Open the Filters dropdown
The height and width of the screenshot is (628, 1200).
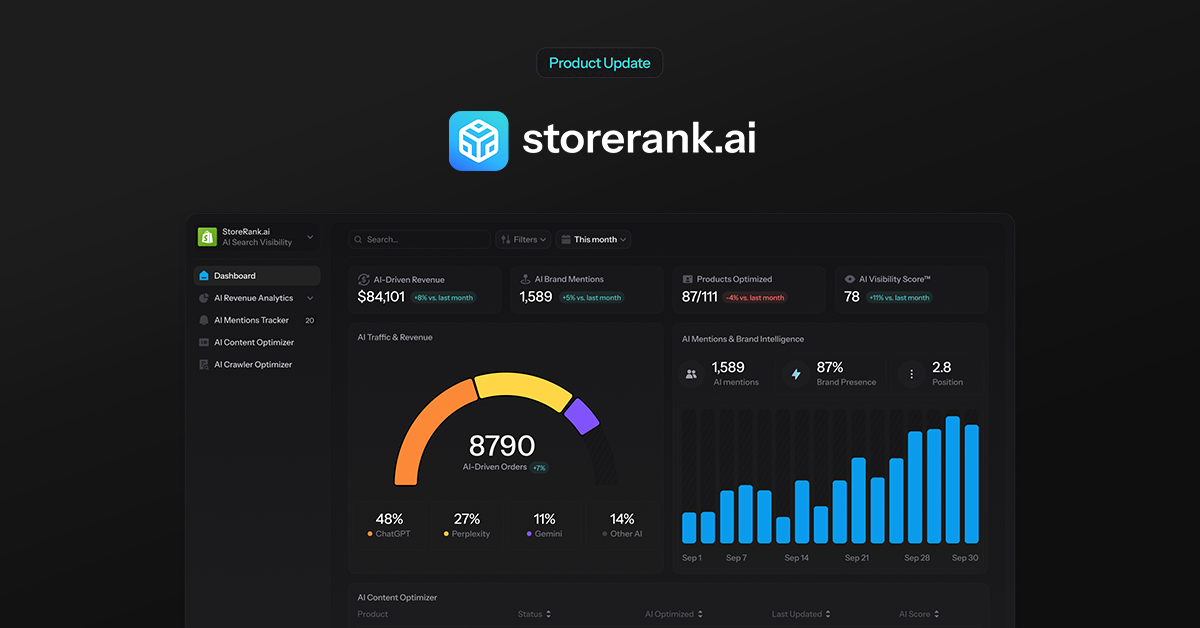pos(523,240)
